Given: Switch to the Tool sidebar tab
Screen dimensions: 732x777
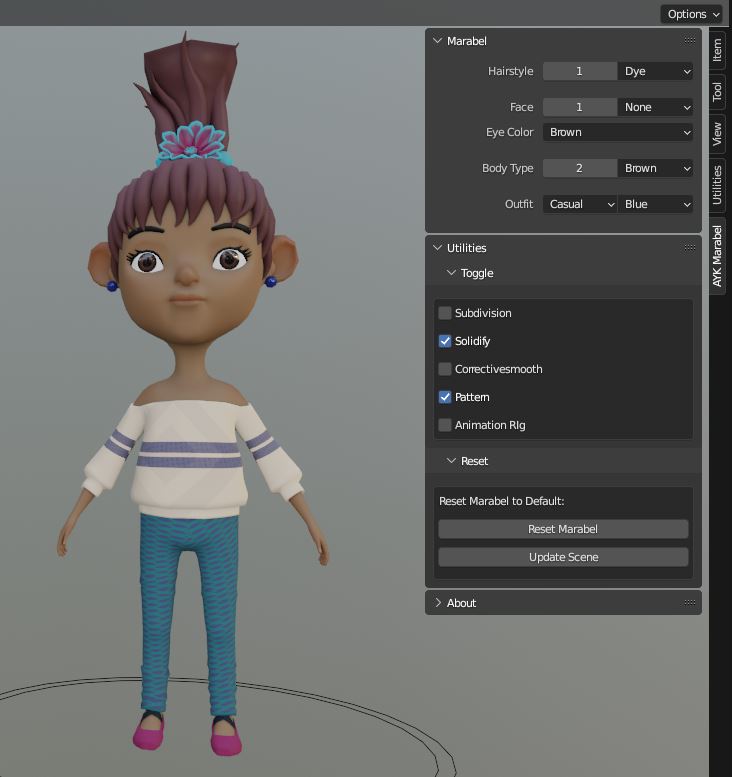Looking at the screenshot, I should pyautogui.click(x=717, y=93).
